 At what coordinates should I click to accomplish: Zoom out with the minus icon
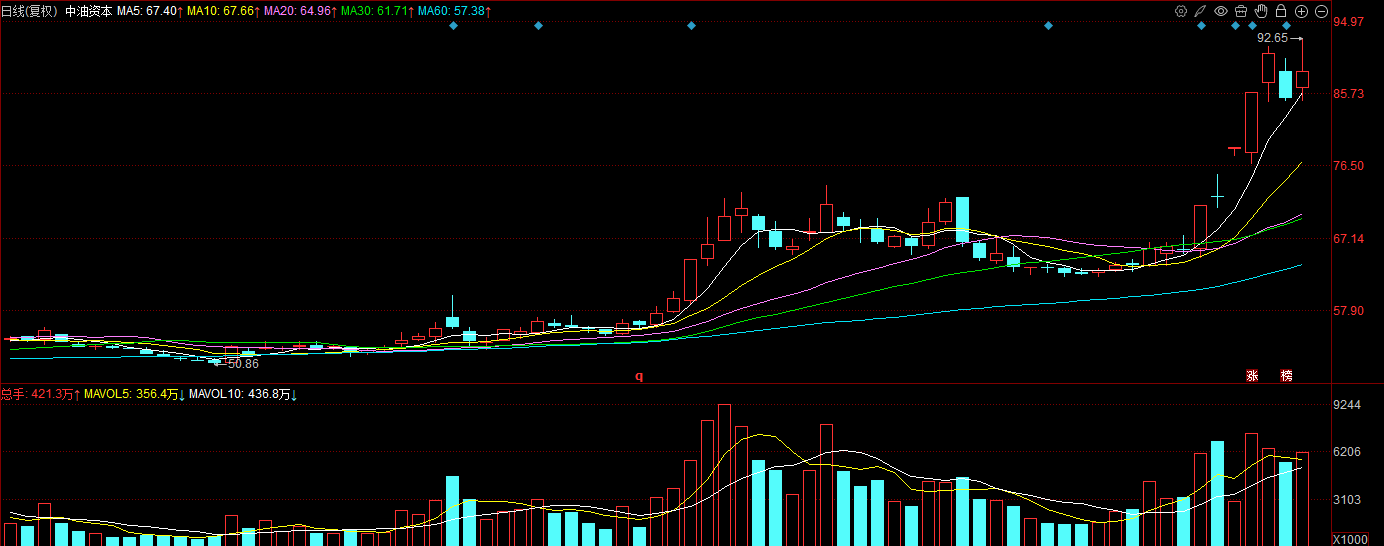pyautogui.click(x=1321, y=11)
